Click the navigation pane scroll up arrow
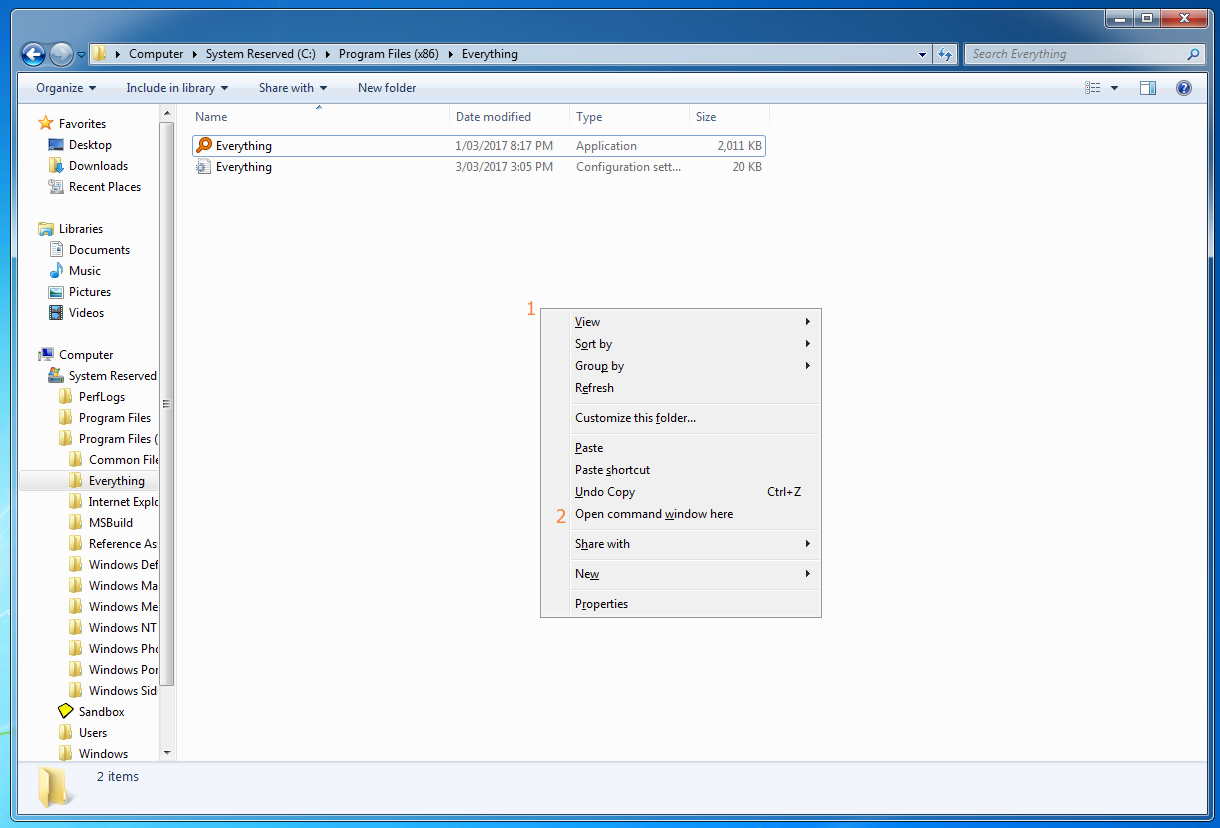Screen dimensions: 1220x828 tap(167, 113)
